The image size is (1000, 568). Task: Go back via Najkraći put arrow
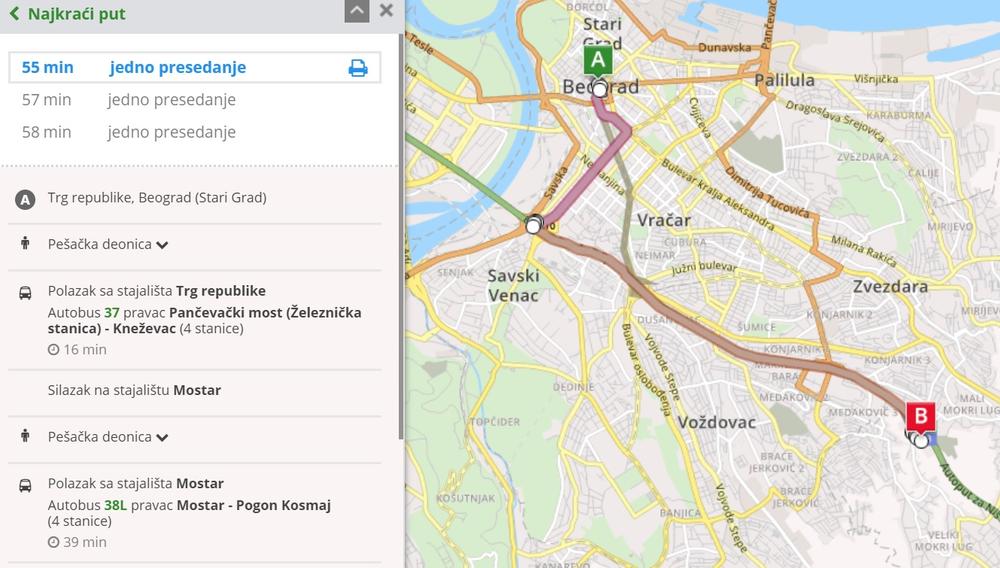click(x=14, y=13)
